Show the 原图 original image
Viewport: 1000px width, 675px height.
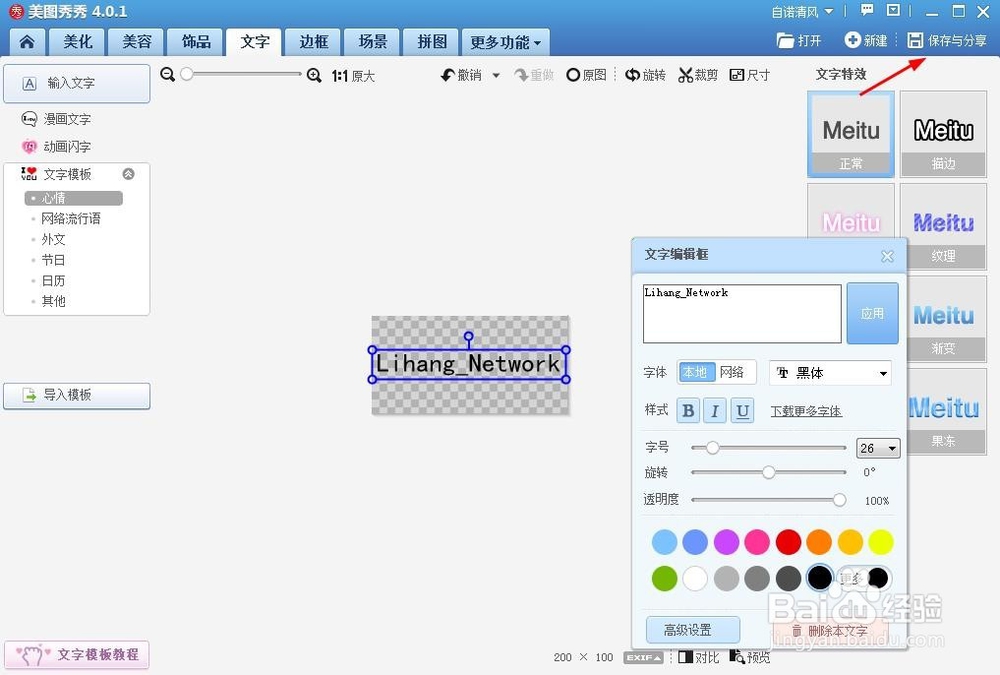(x=586, y=75)
